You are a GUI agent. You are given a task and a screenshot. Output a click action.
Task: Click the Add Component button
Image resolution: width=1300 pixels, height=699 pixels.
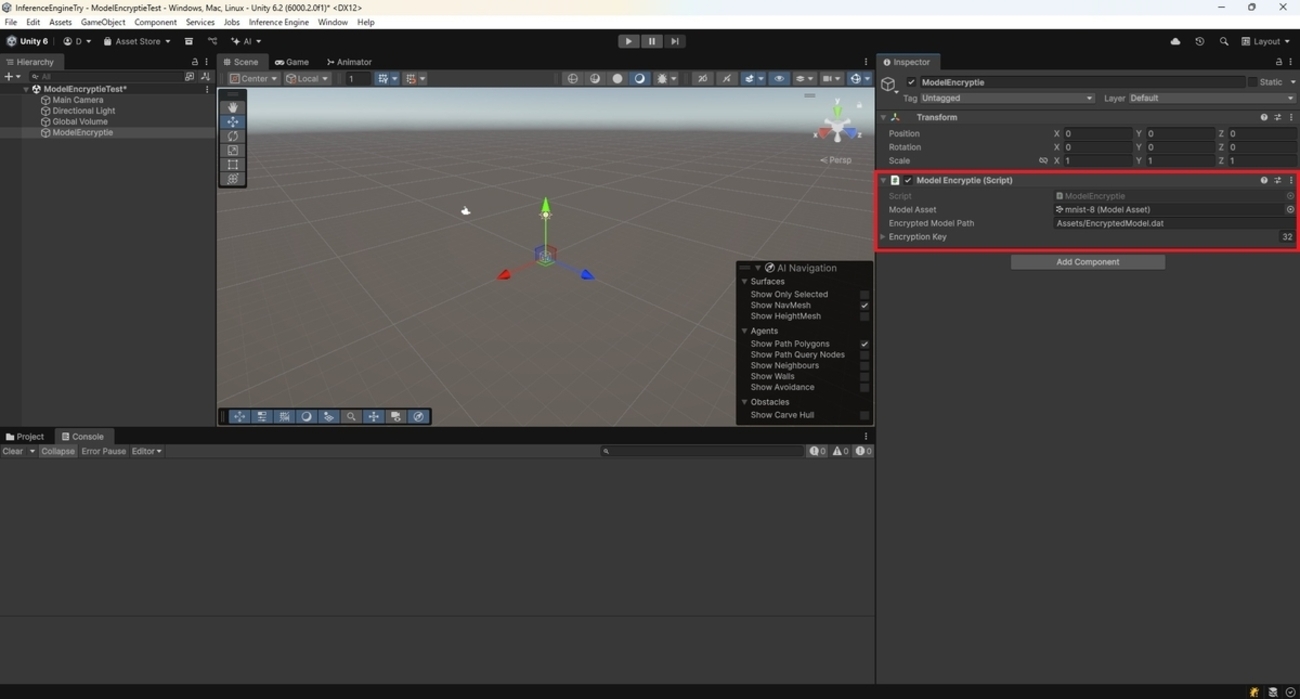pyautogui.click(x=1087, y=262)
